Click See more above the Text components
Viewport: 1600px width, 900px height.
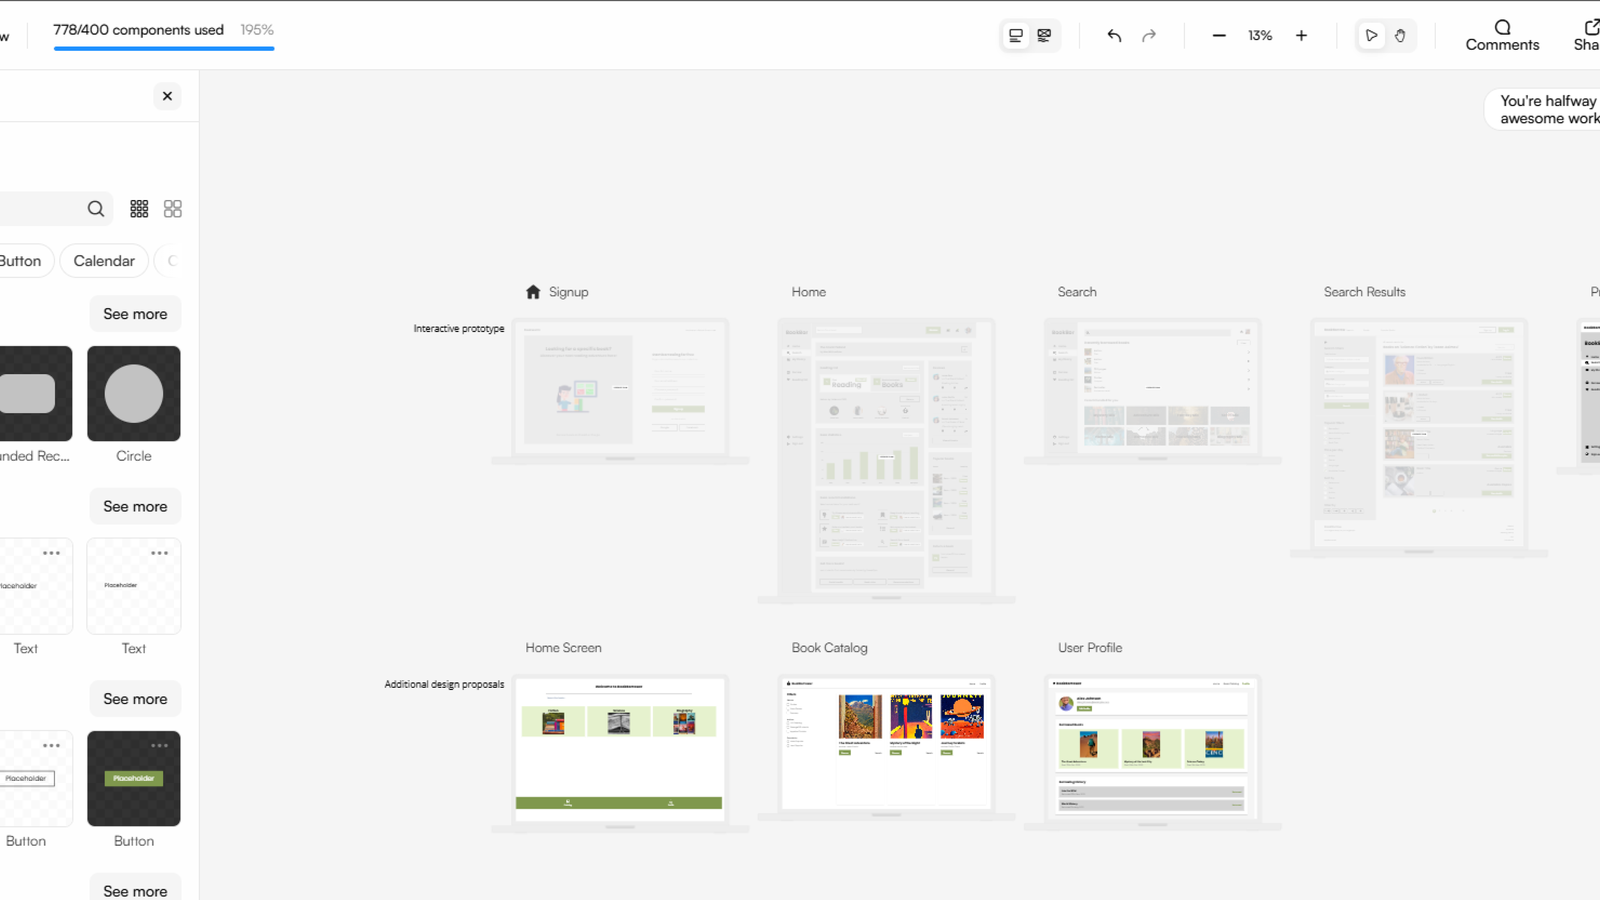tap(135, 506)
